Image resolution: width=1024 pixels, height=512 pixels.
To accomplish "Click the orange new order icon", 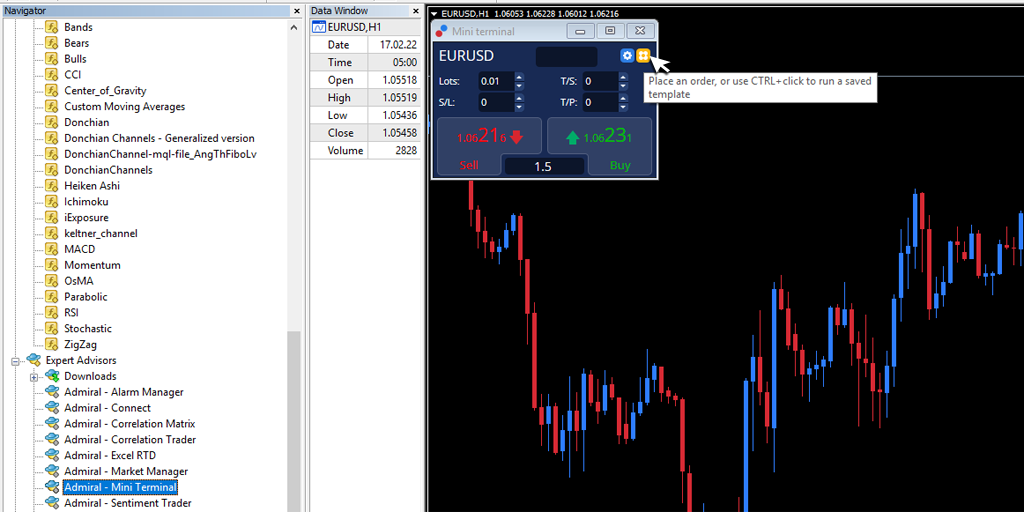I will pos(643,56).
